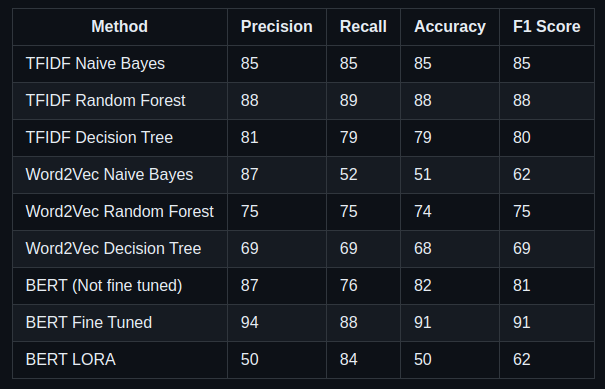Select the Word2Vec Naive Bayes method cell

coord(120,175)
